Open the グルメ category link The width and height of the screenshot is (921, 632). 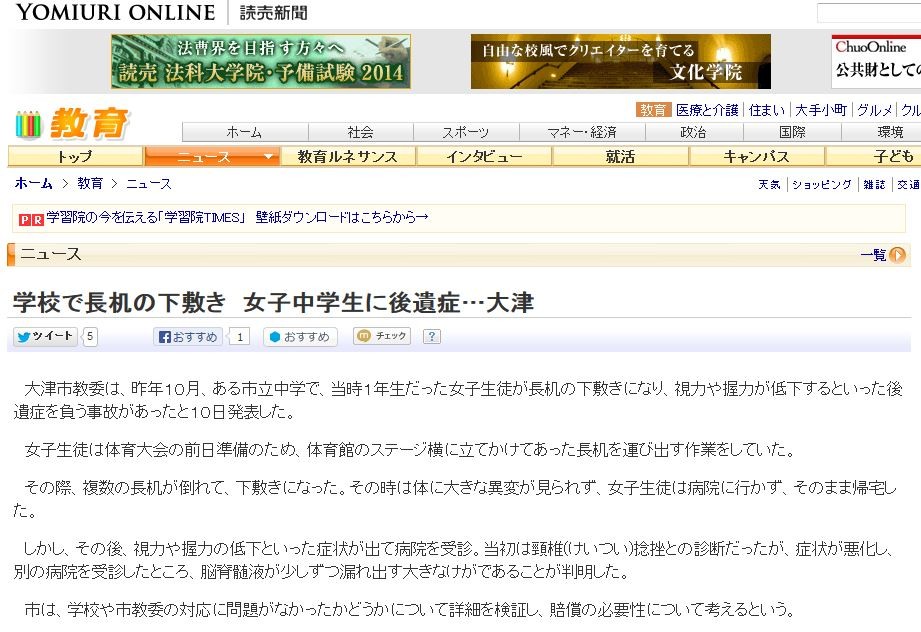[875, 110]
